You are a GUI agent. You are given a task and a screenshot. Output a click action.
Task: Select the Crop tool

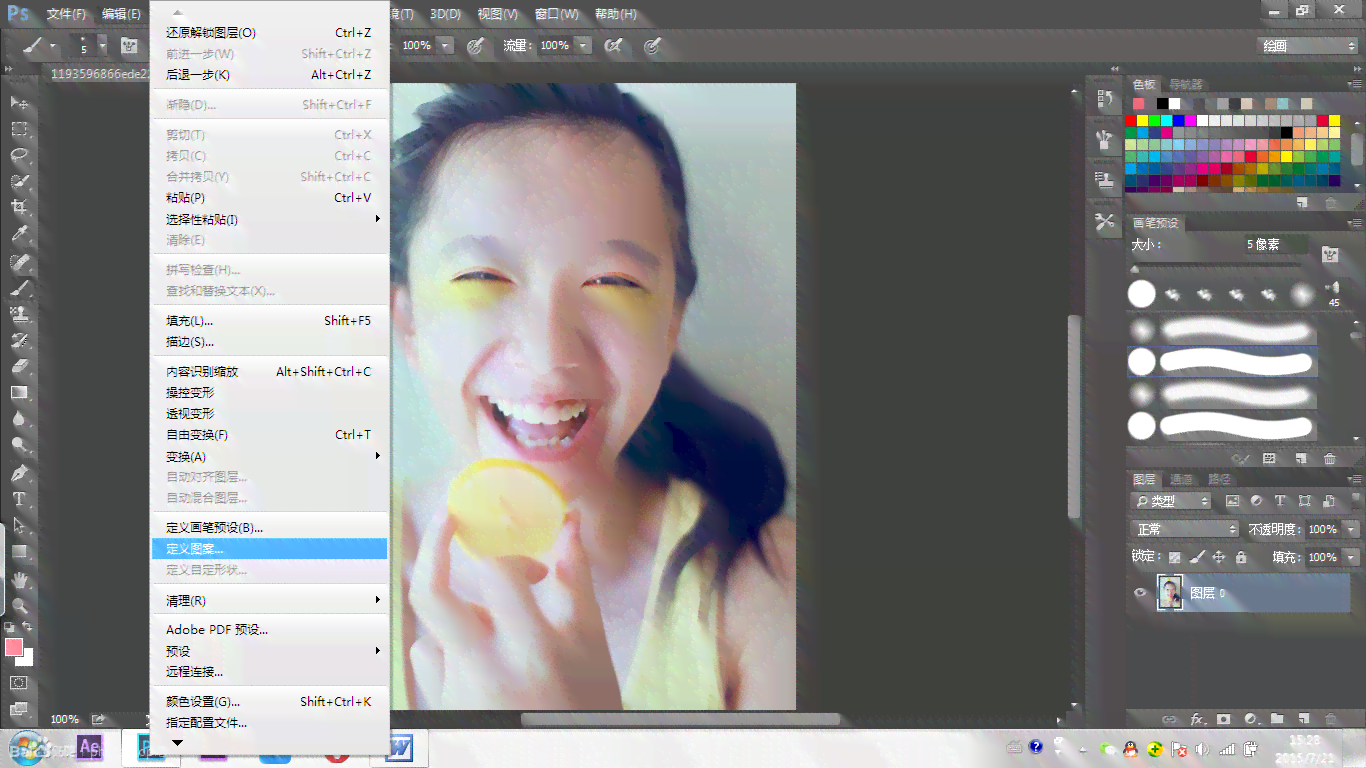(x=19, y=208)
